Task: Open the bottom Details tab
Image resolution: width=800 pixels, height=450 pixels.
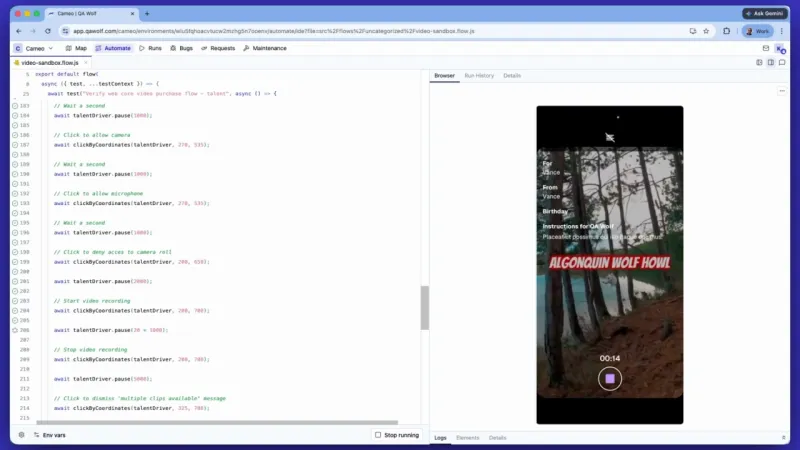Action: point(497,438)
